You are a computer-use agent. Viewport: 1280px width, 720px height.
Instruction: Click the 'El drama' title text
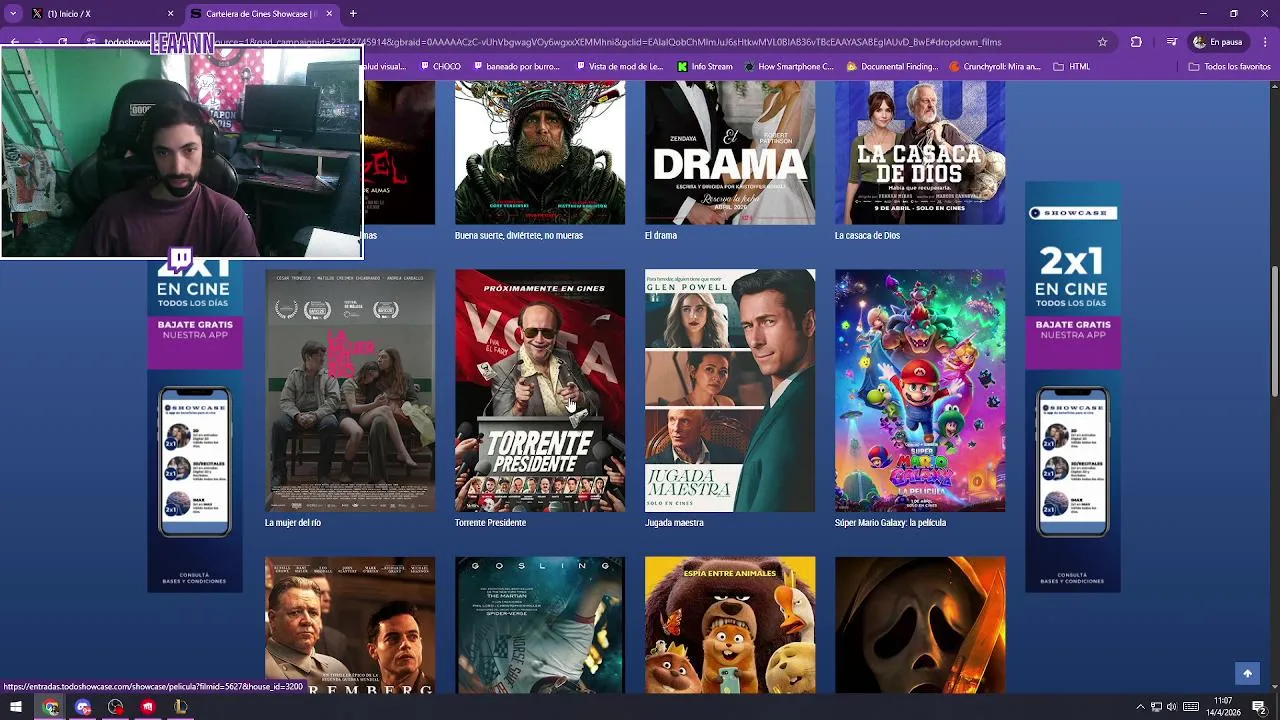click(661, 236)
